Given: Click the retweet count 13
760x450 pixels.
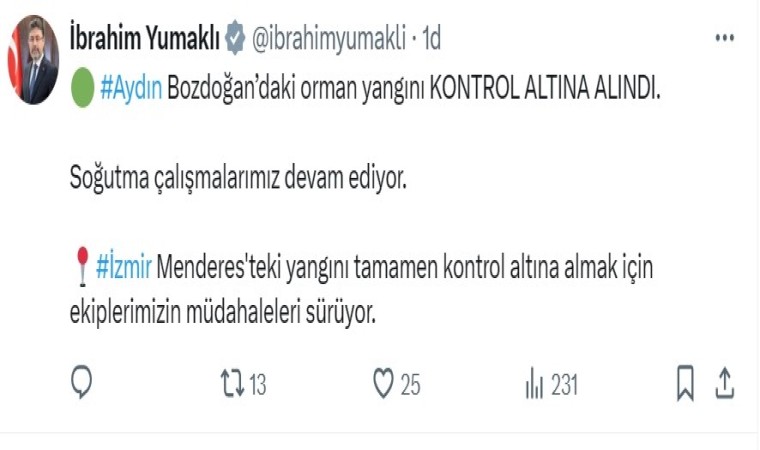Looking at the screenshot, I should (258, 385).
